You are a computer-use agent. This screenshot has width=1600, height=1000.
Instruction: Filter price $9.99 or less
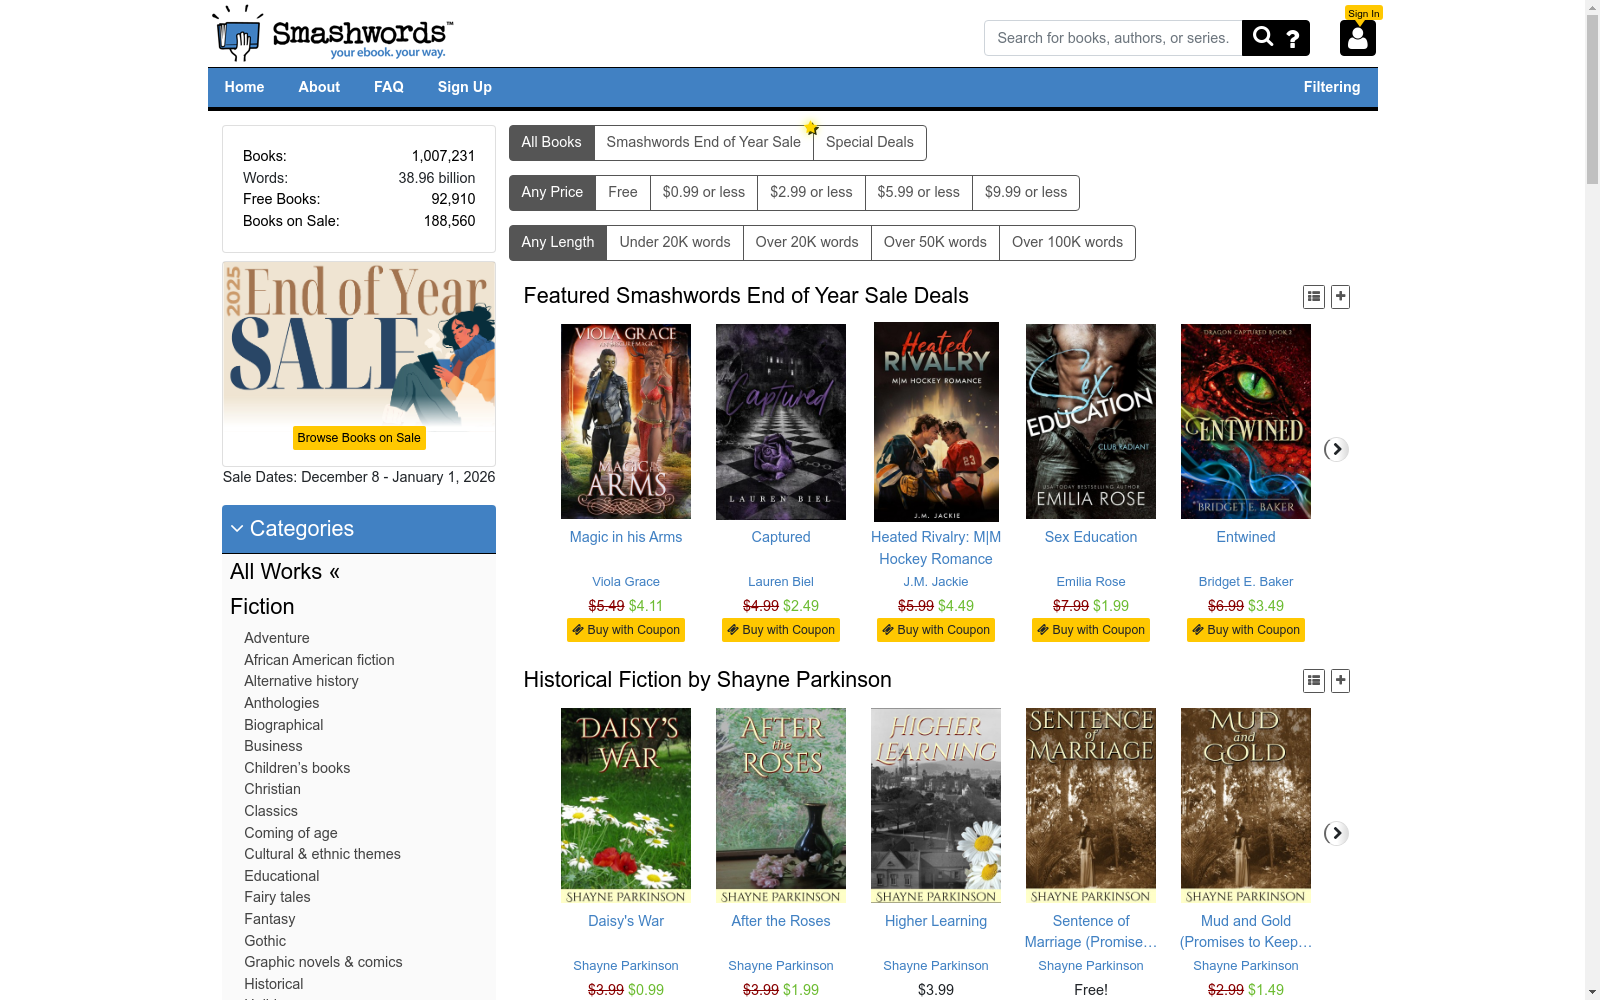coord(1026,193)
